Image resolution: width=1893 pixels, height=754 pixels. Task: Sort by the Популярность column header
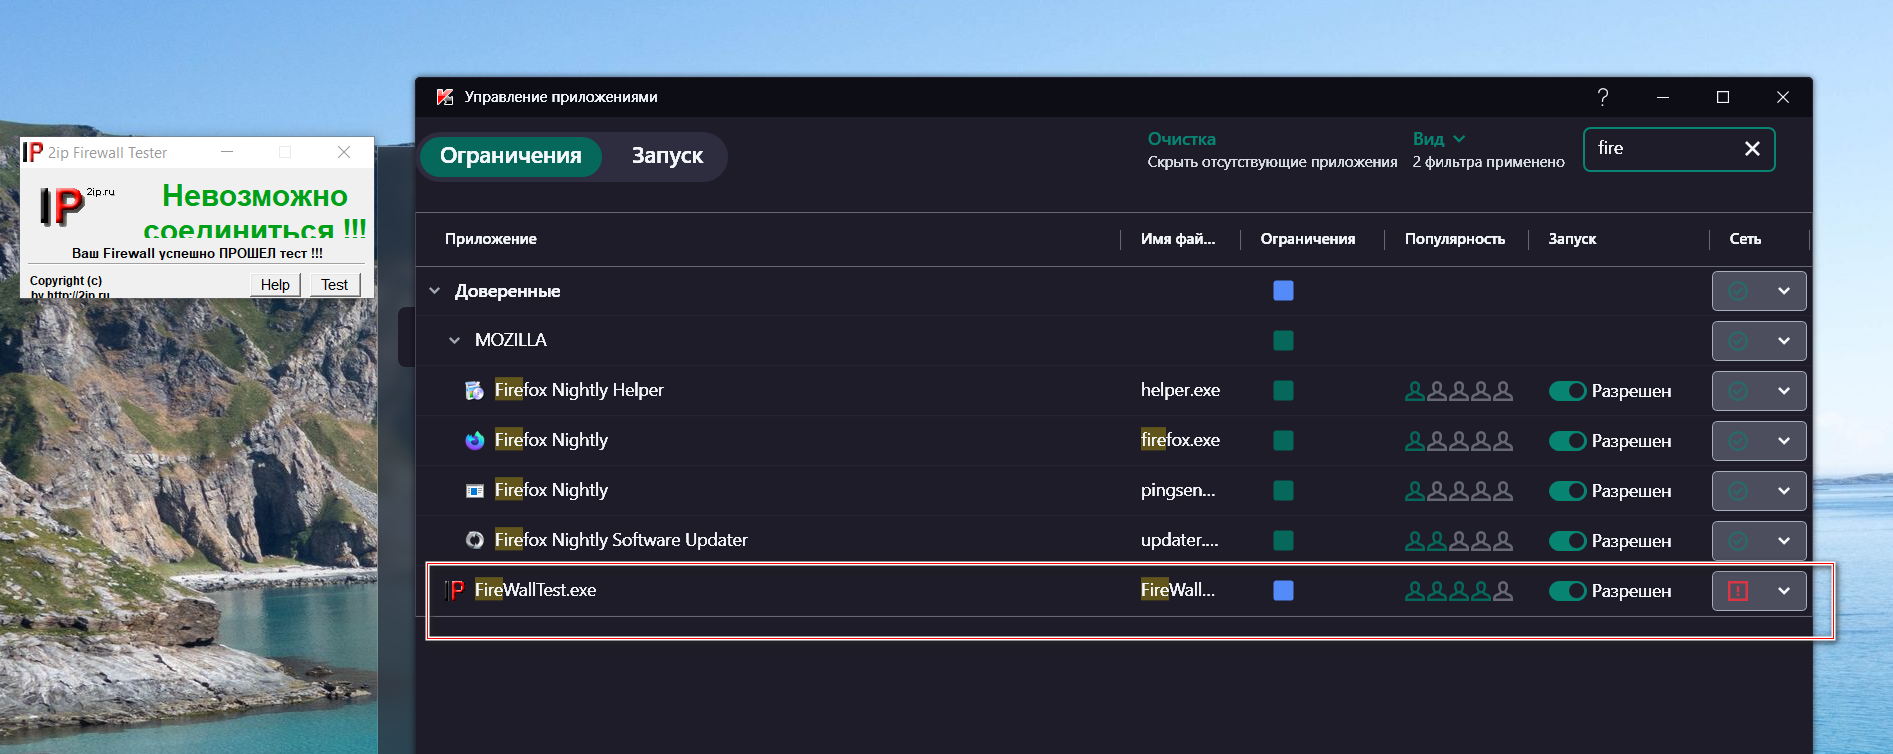click(x=1454, y=239)
